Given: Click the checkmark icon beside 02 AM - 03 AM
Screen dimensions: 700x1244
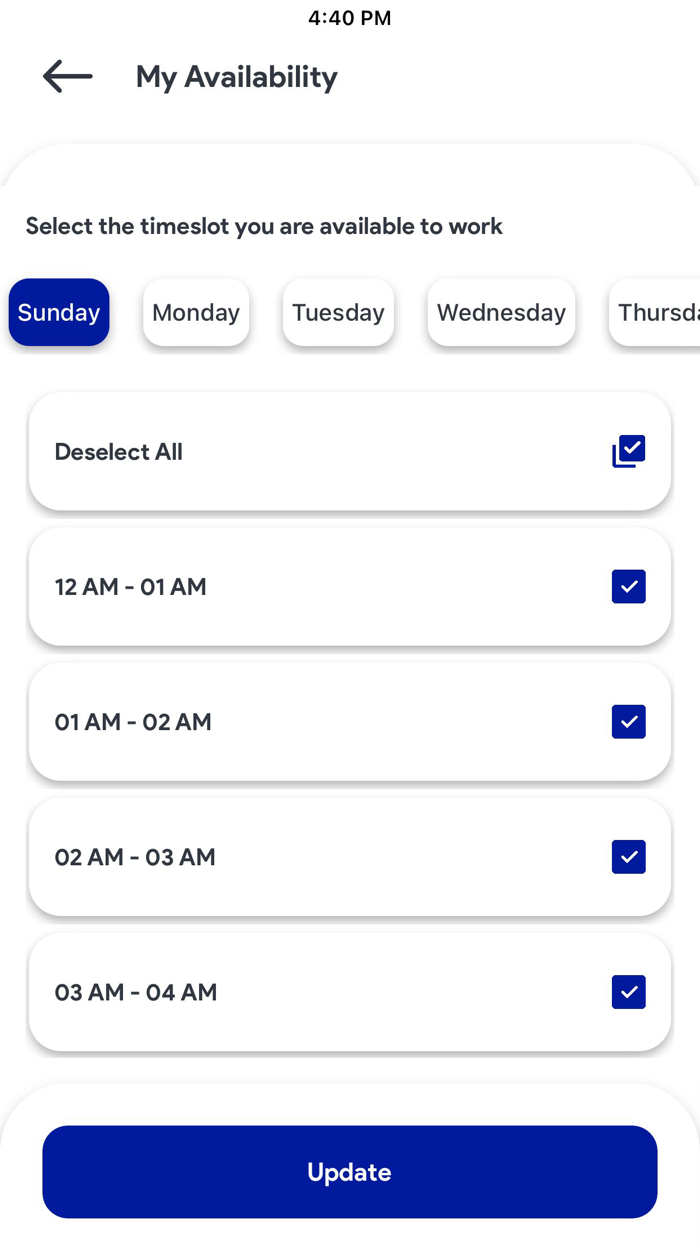Looking at the screenshot, I should pos(628,856).
